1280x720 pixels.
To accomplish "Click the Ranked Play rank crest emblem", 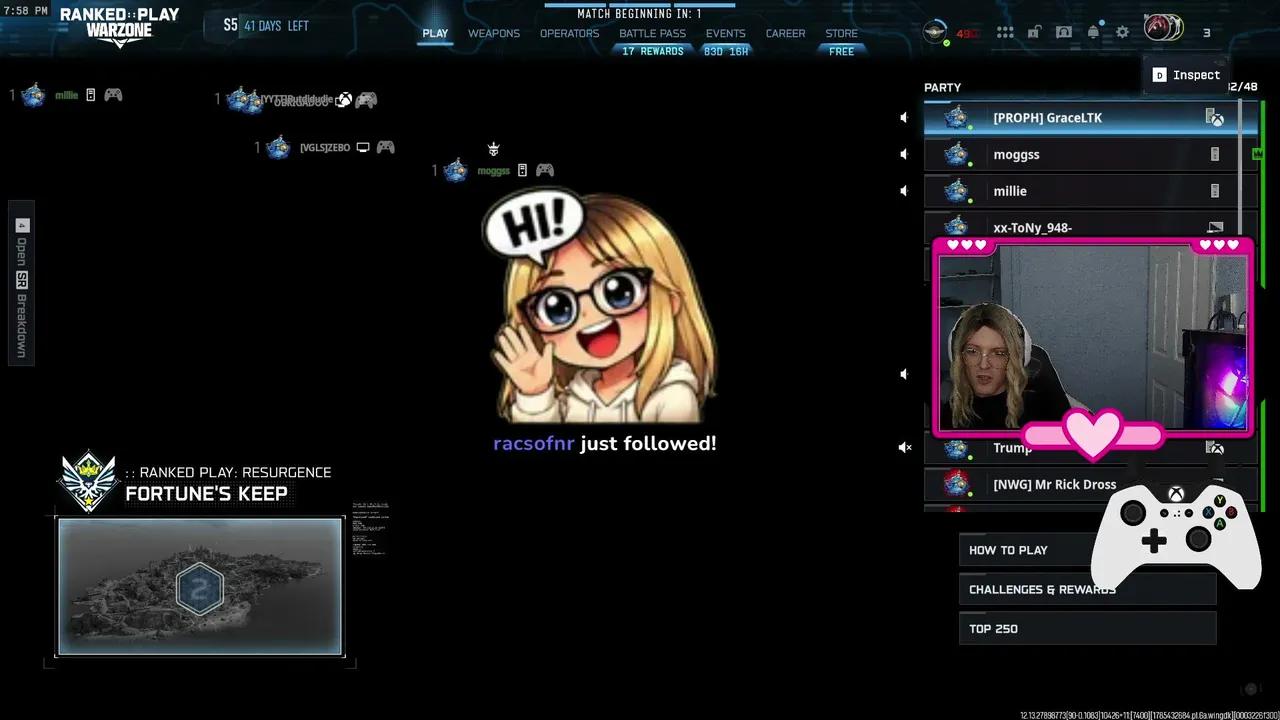I will (89, 482).
